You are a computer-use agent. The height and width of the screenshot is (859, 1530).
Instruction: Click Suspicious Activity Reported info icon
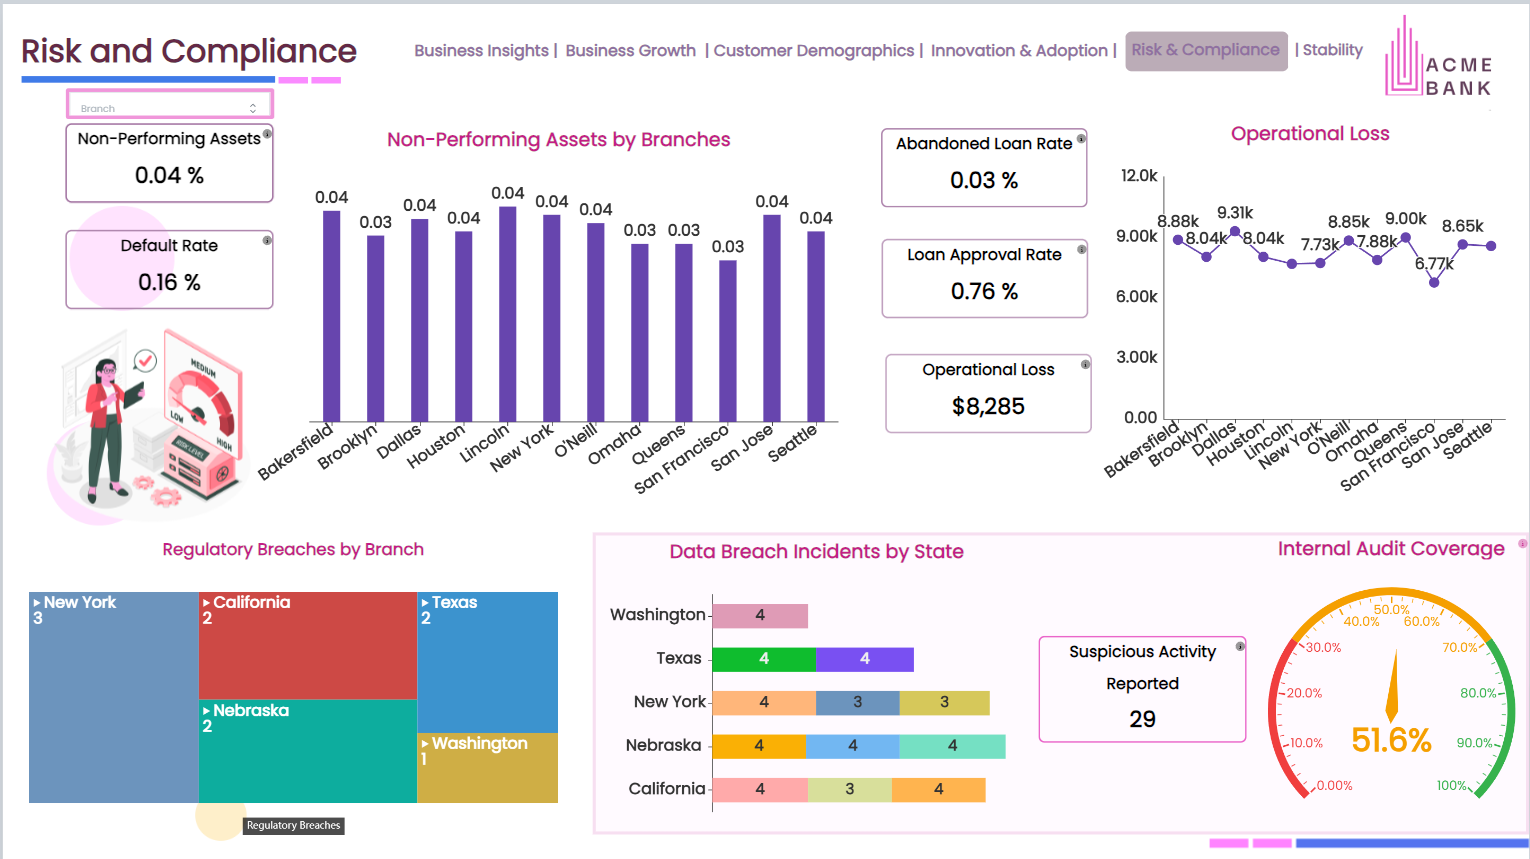pos(1240,646)
